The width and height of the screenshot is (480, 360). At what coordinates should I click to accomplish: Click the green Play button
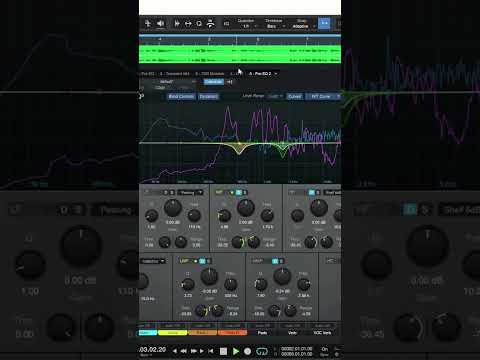[236, 351]
